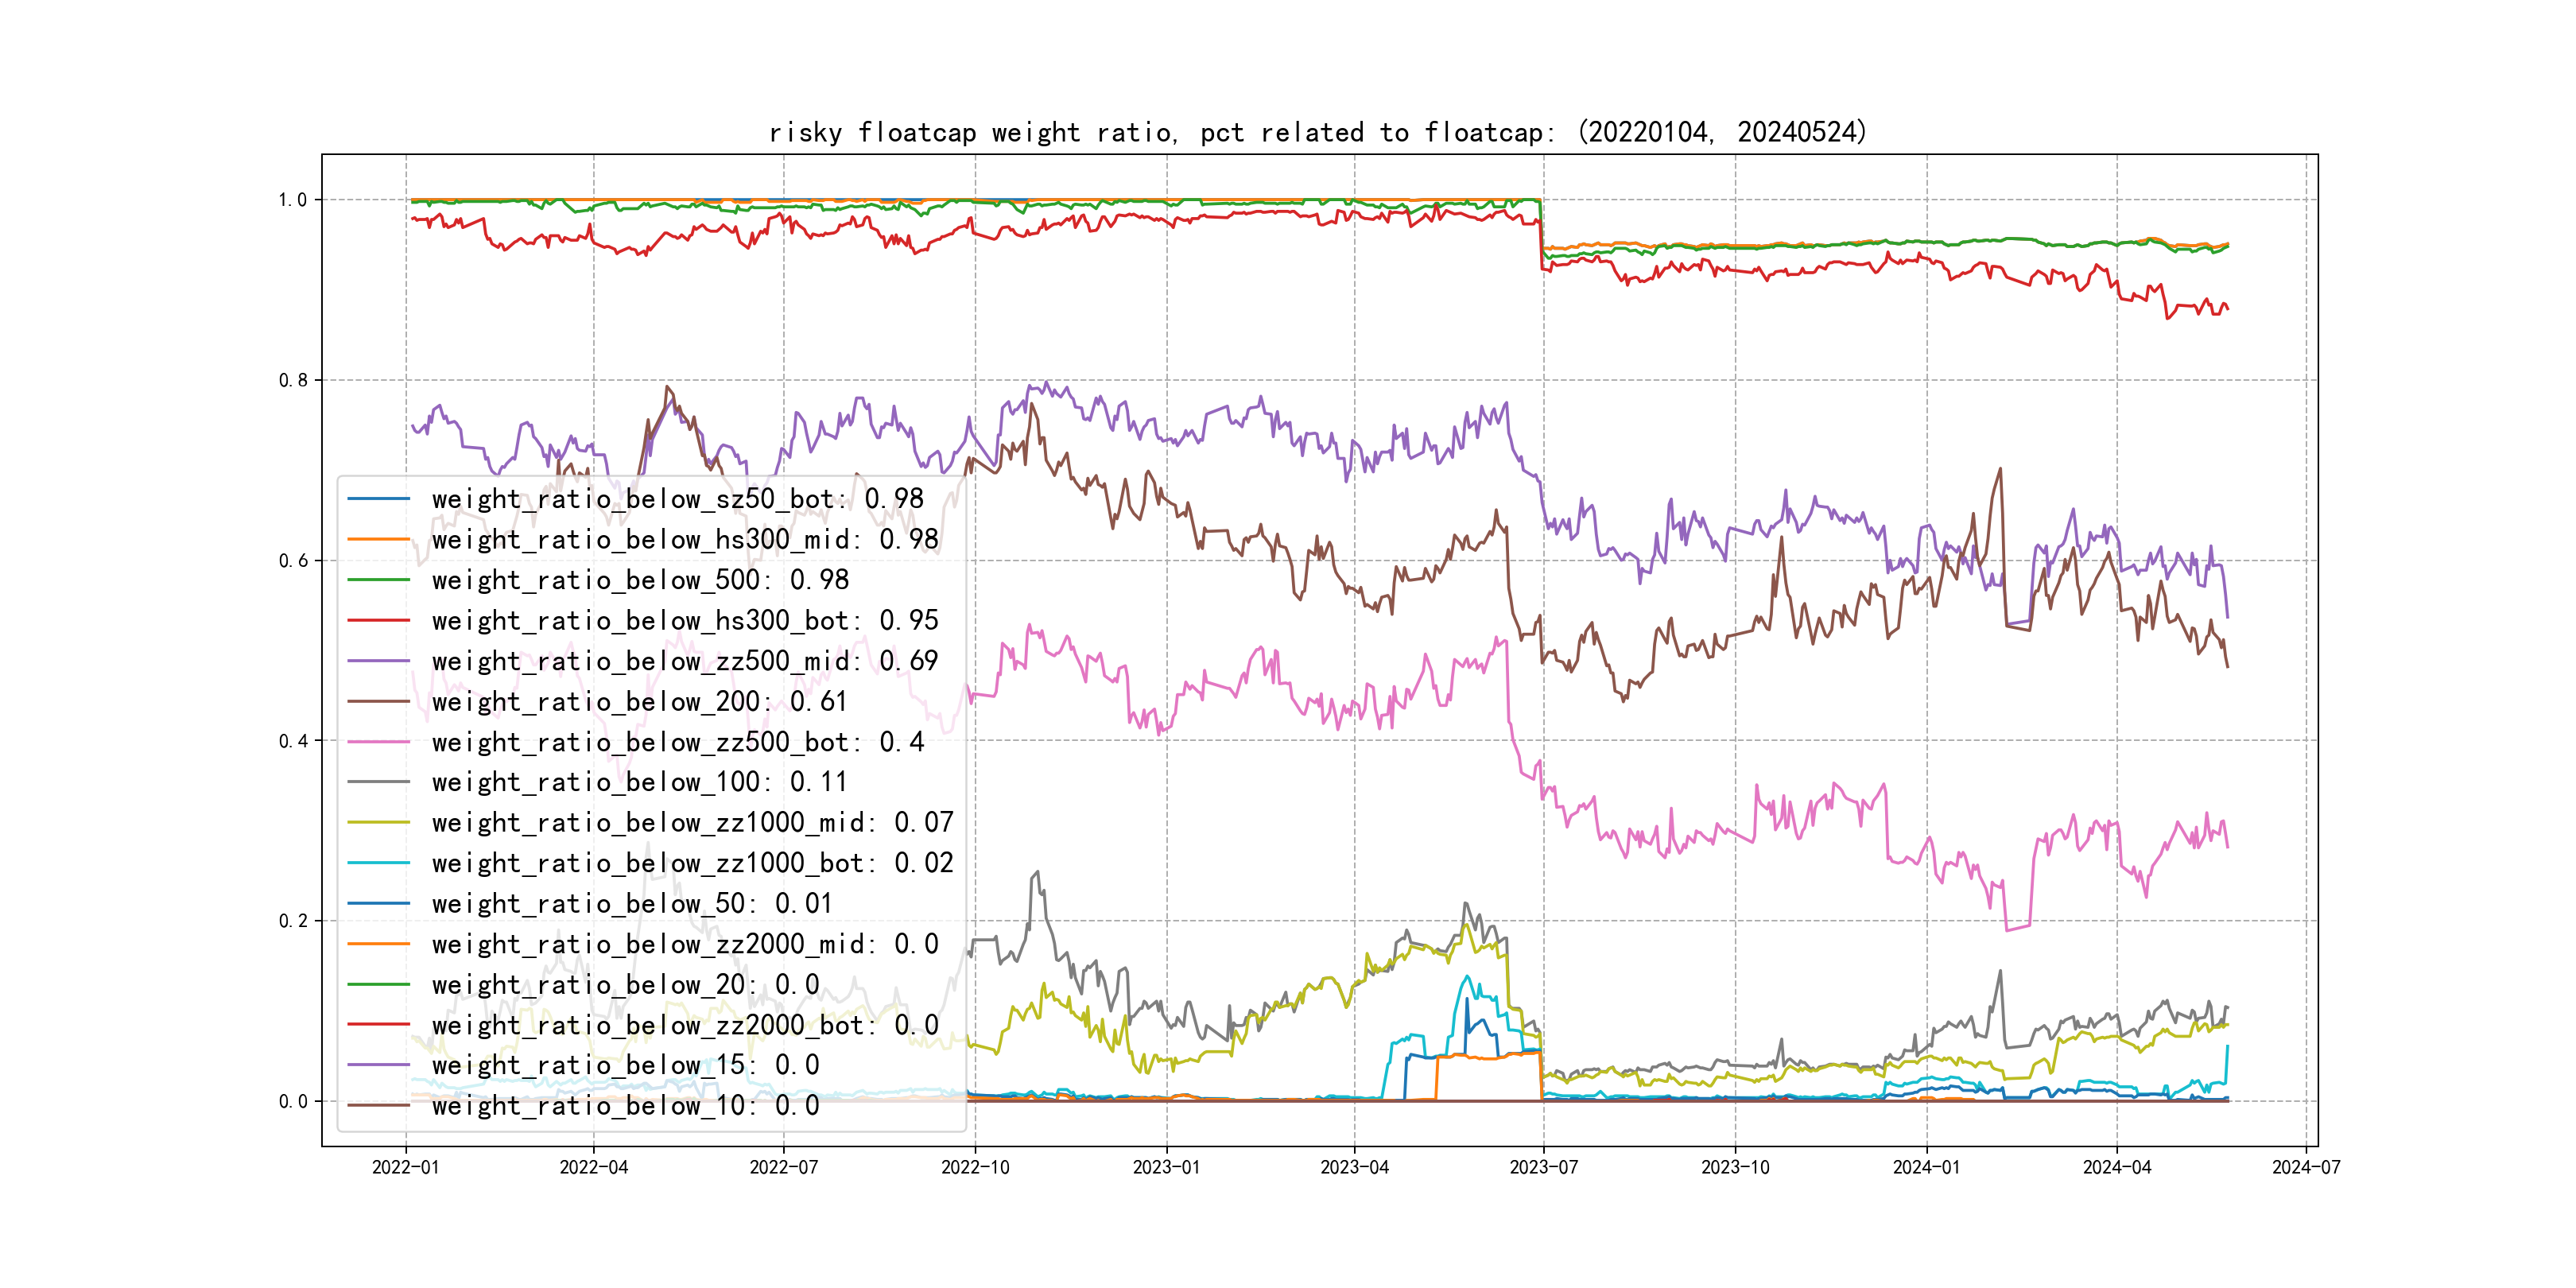
Task: Click x-axis tick label 2023-07
Action: click(x=1543, y=1167)
